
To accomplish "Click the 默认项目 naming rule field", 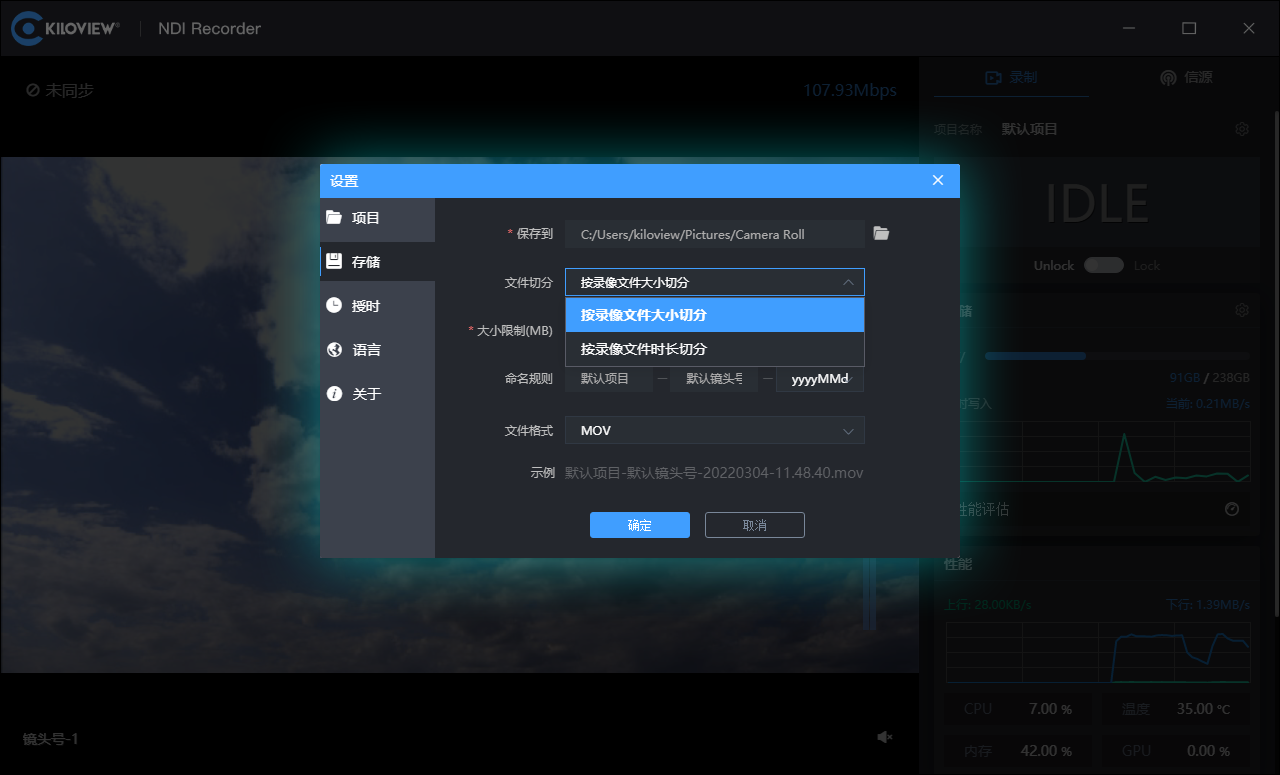I will [x=609, y=379].
